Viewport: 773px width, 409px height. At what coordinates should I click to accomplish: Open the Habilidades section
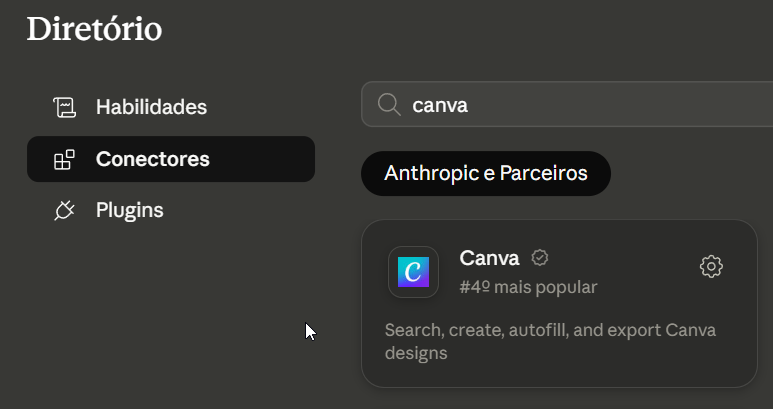171,107
